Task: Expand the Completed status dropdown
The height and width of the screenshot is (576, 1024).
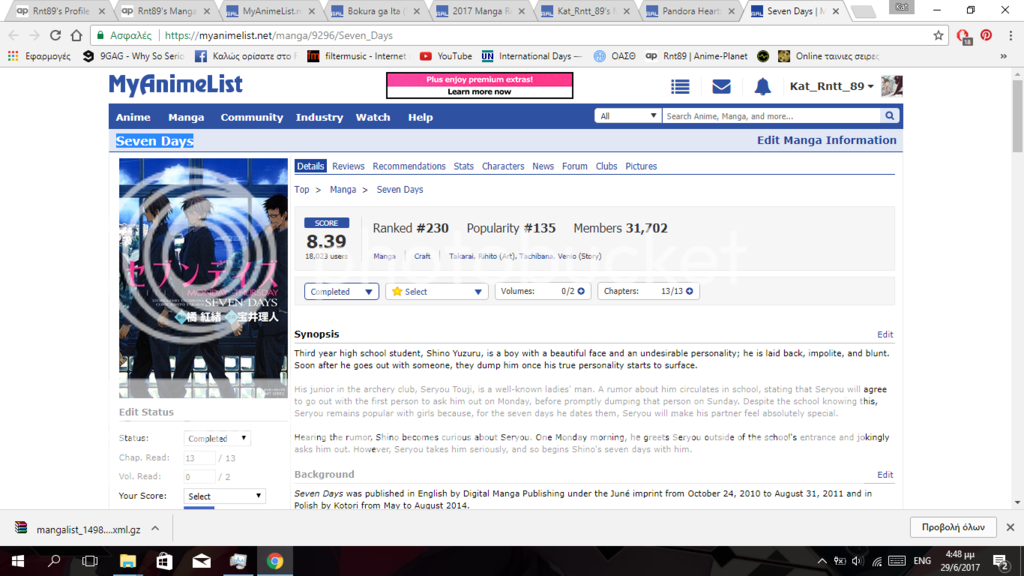Action: tap(341, 292)
